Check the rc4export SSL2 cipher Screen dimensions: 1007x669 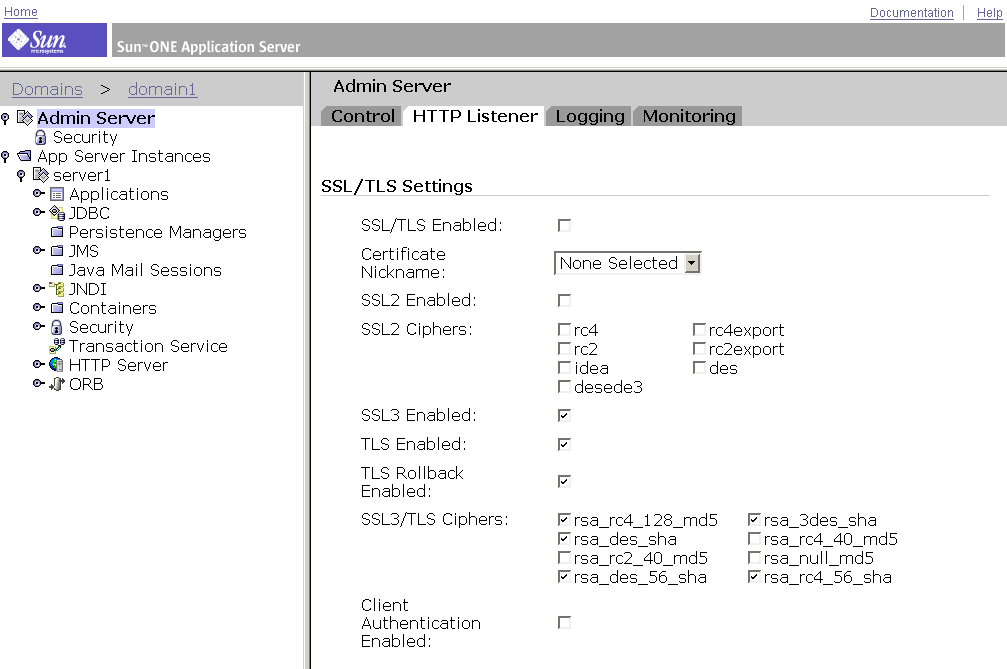699,330
